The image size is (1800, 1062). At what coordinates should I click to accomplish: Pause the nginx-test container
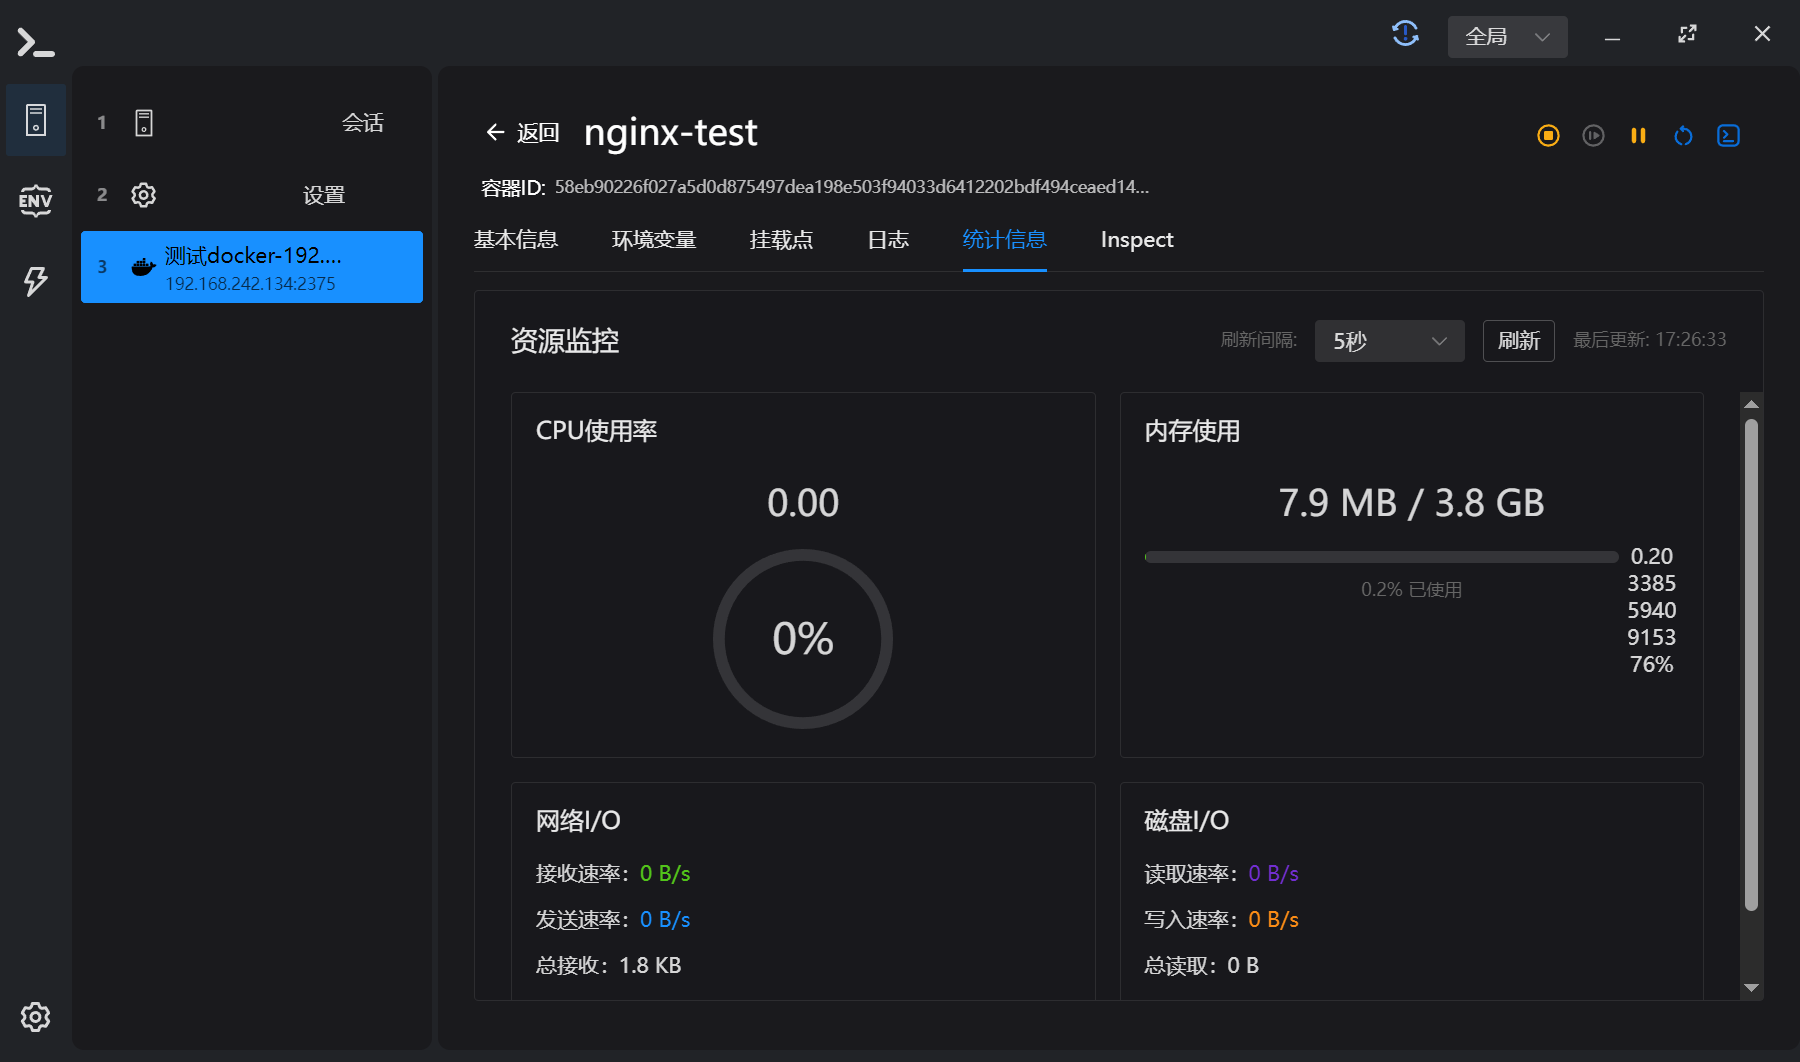coord(1638,136)
